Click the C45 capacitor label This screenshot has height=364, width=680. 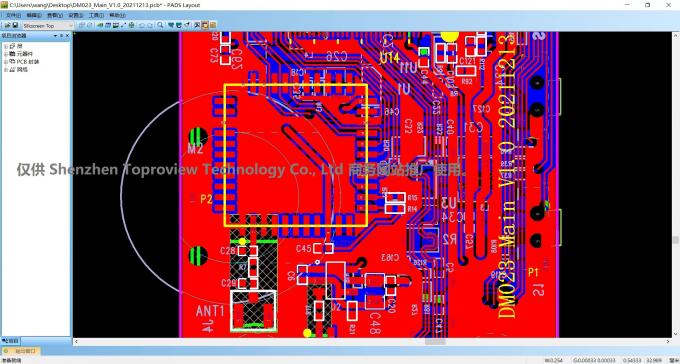point(304,249)
